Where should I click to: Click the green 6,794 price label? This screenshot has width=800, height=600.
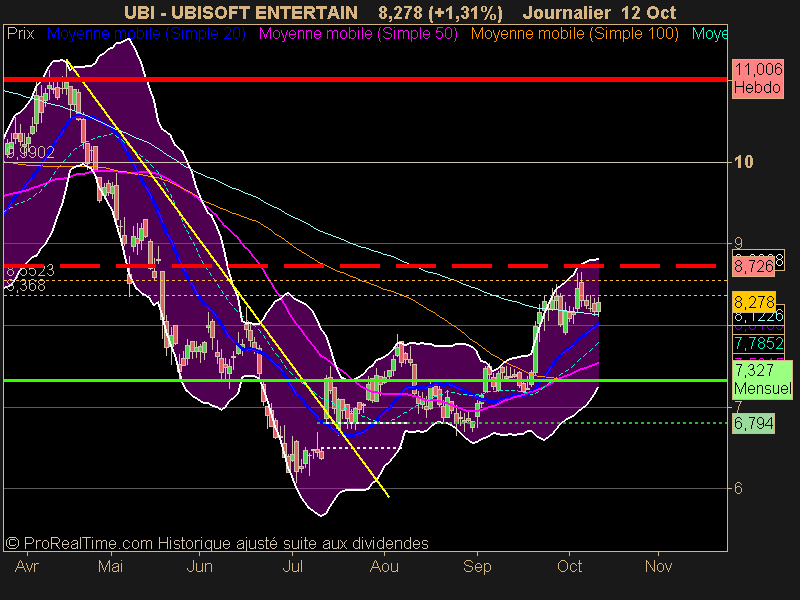[x=754, y=423]
